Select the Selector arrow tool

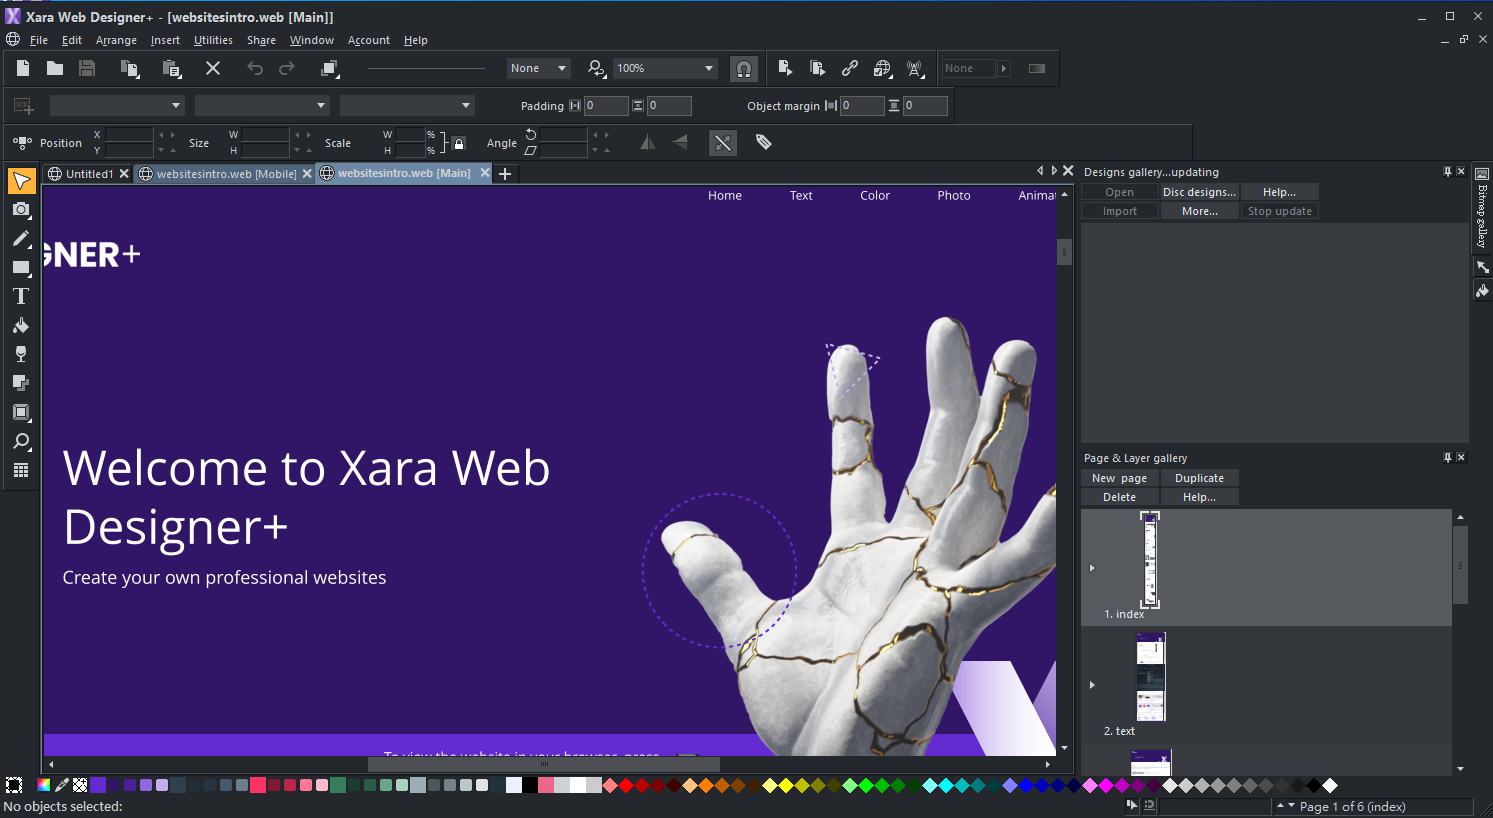21,180
